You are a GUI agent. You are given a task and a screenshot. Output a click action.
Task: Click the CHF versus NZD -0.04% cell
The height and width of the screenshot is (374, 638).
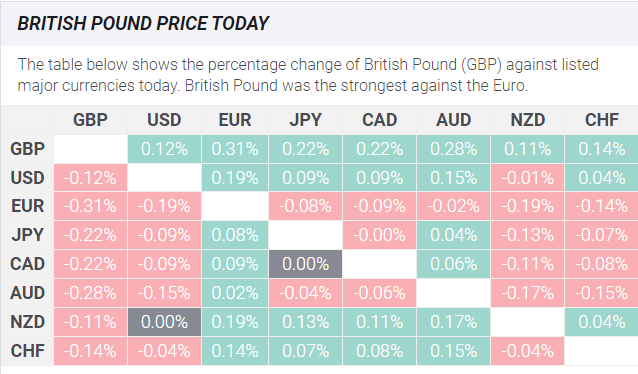(x=527, y=351)
